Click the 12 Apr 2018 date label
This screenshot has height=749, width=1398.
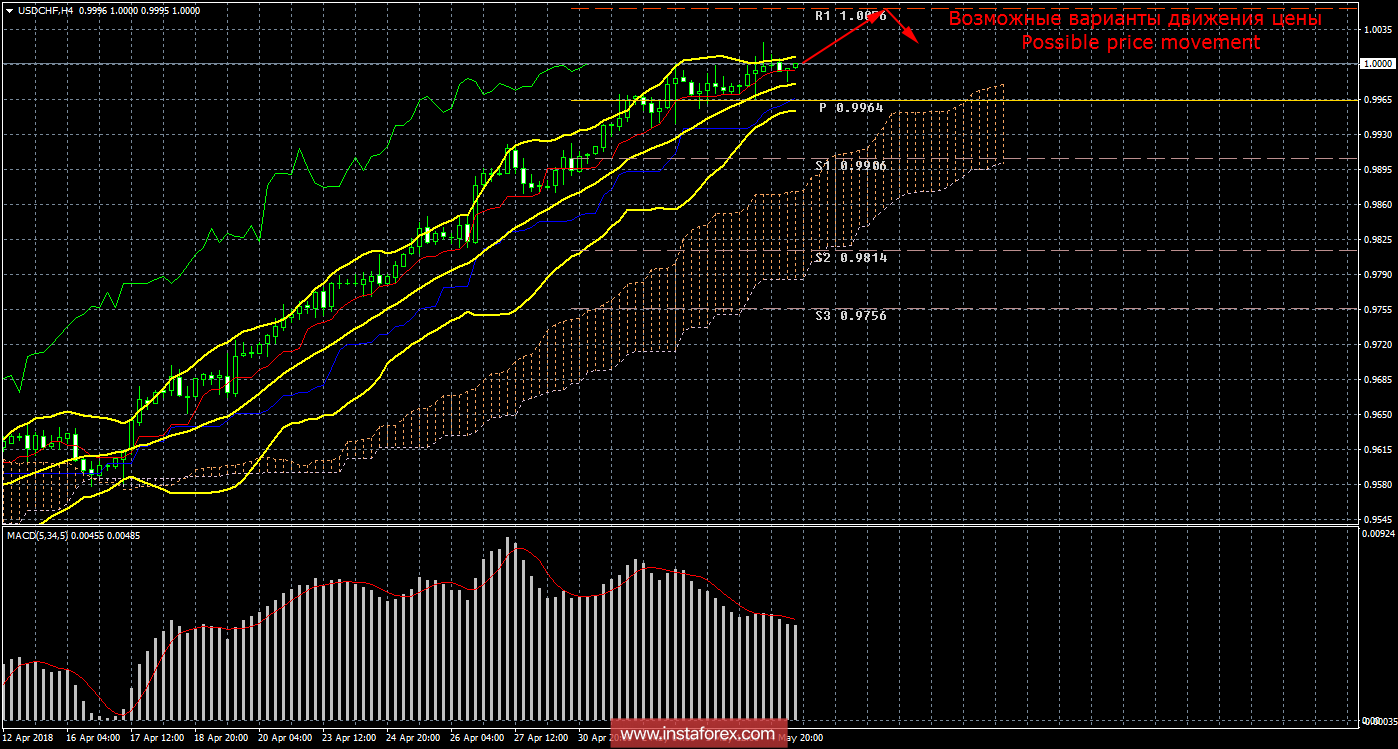pyautogui.click(x=29, y=737)
